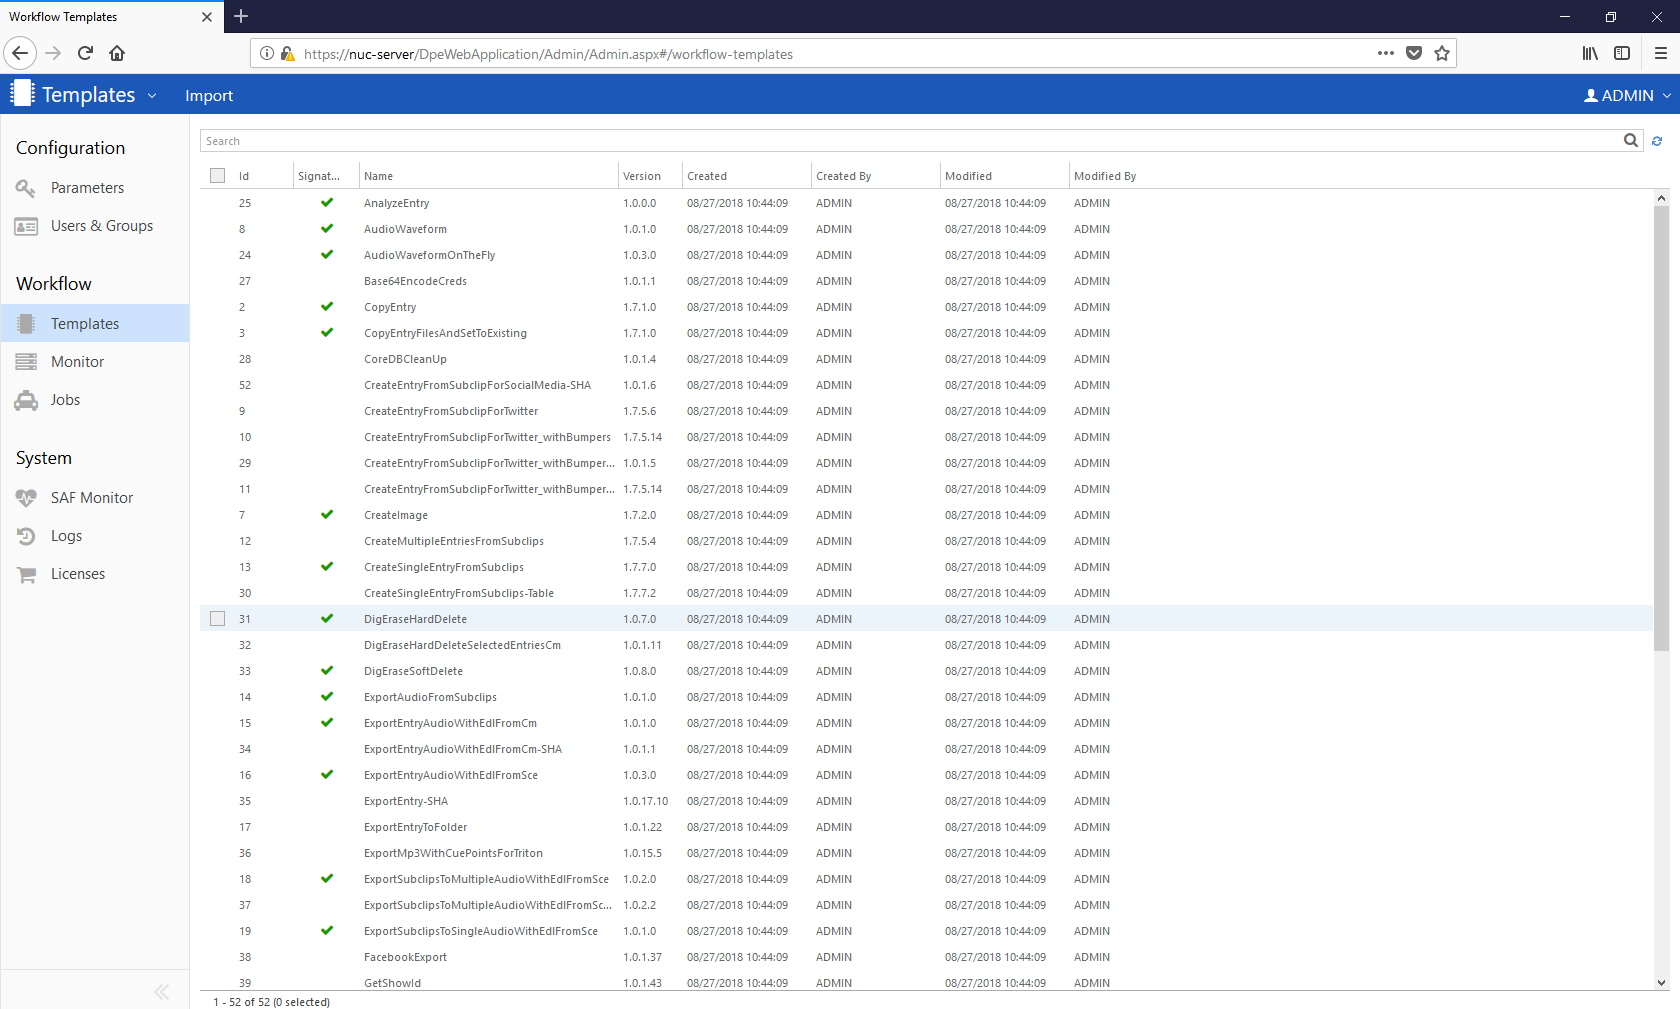Viewport: 1680px width, 1009px height.
Task: Open the ADMIN user dropdown
Action: (x=1627, y=96)
